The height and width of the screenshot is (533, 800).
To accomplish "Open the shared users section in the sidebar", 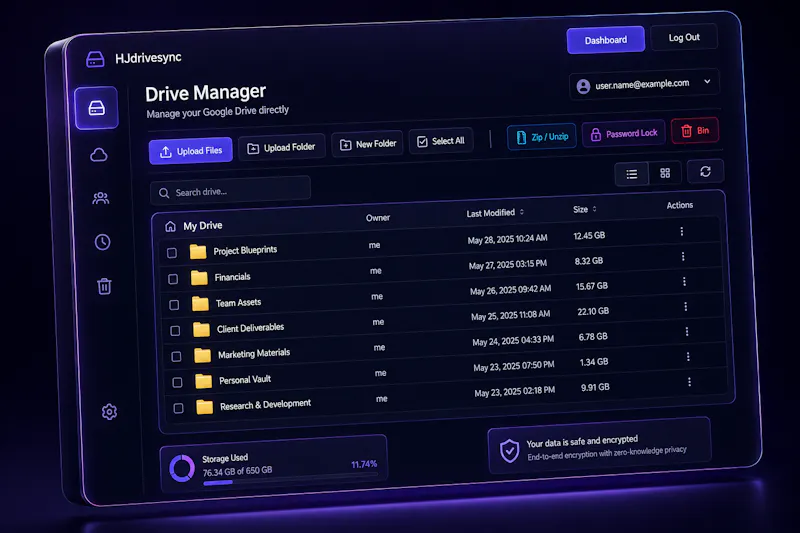I will (x=101, y=198).
